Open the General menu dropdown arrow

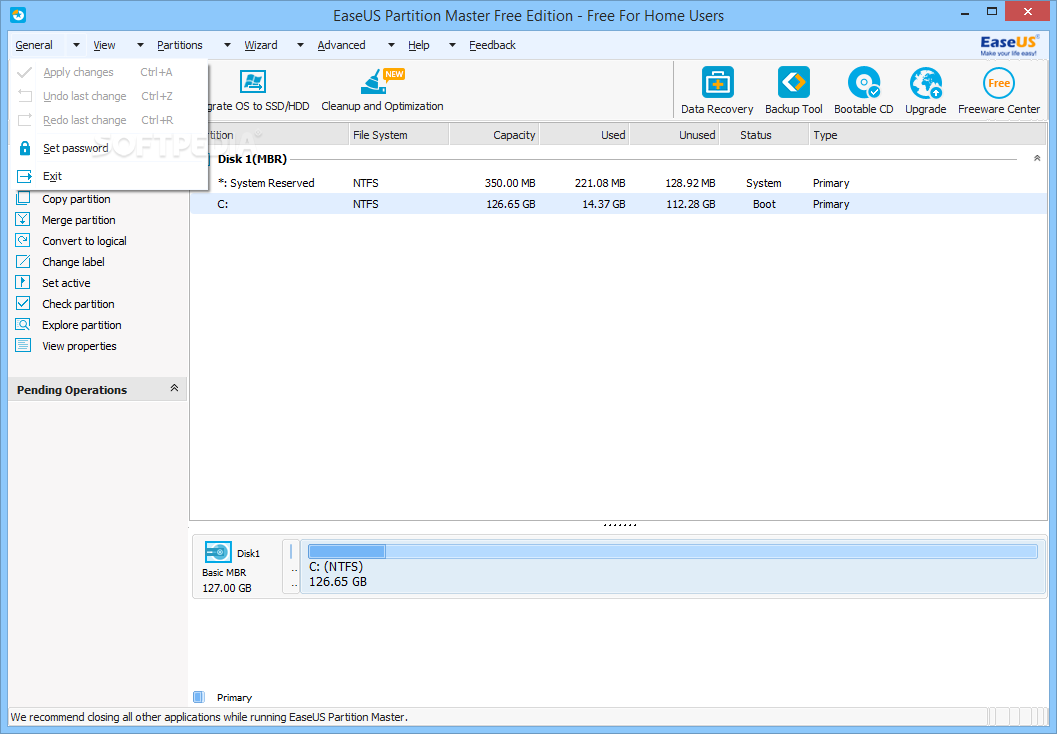click(76, 45)
